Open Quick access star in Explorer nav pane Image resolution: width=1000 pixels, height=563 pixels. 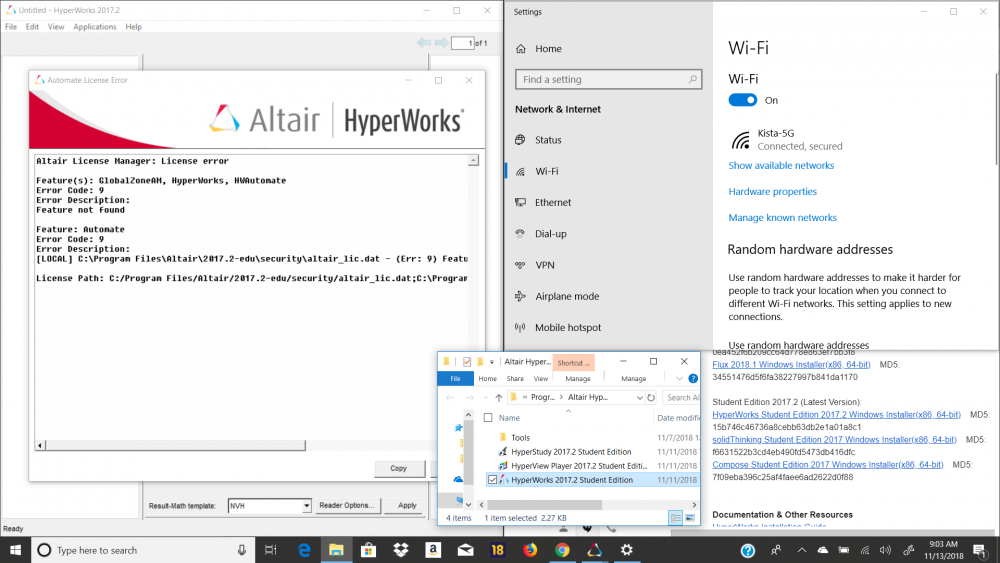click(458, 428)
